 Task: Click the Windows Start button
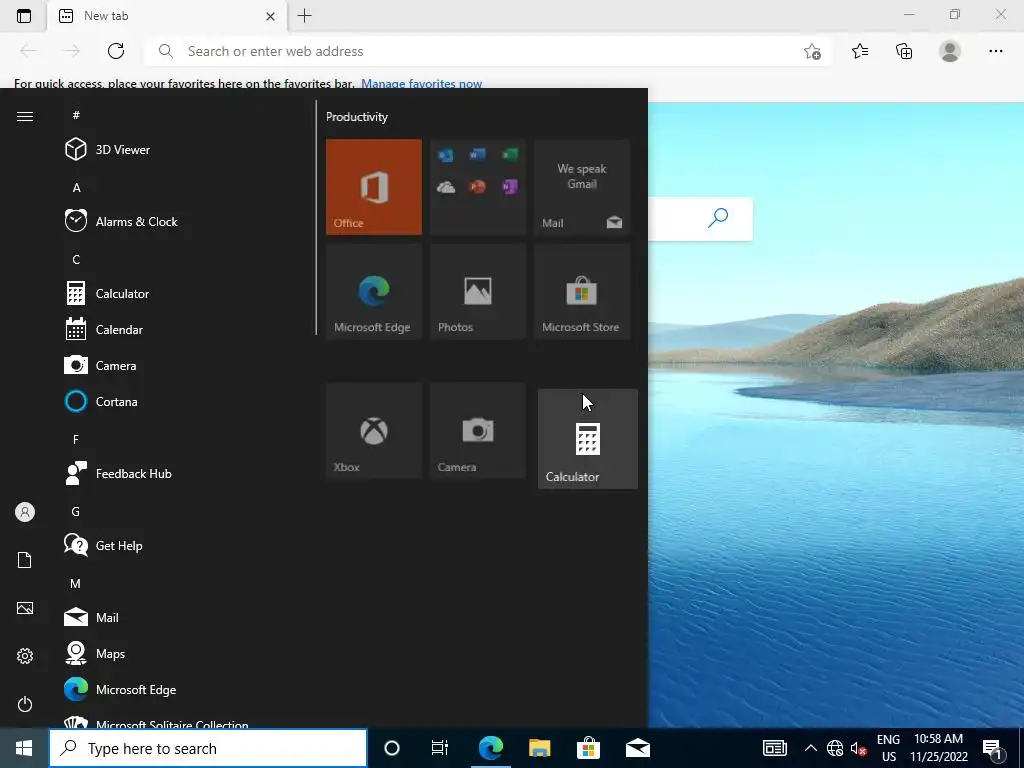24,748
